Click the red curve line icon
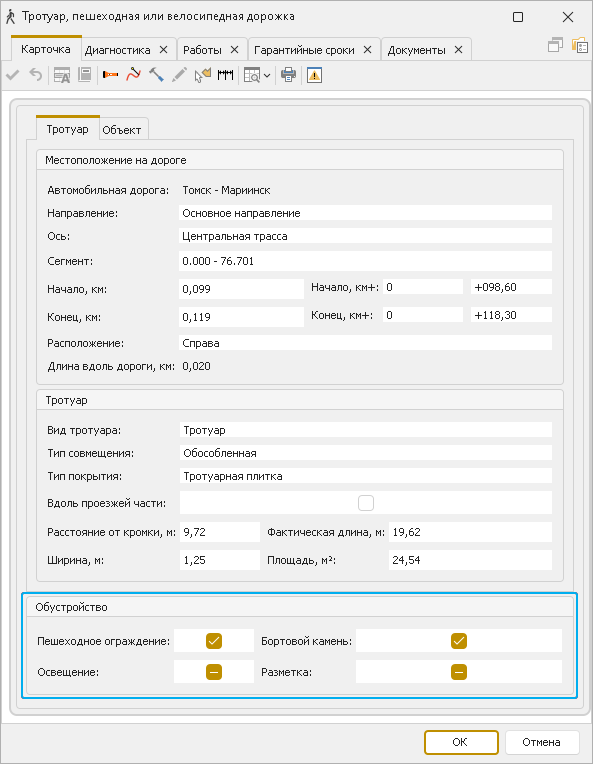The image size is (593, 764). click(x=133, y=75)
